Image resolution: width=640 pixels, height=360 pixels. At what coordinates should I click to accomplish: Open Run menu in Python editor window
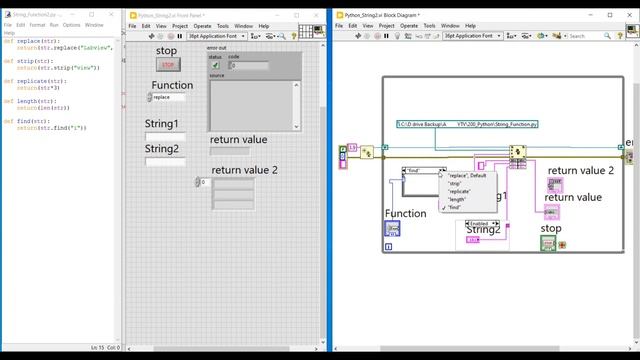coord(54,25)
